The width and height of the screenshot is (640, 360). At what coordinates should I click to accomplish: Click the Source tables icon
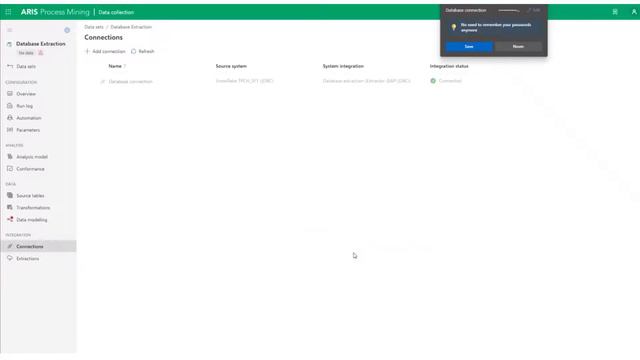(10, 195)
